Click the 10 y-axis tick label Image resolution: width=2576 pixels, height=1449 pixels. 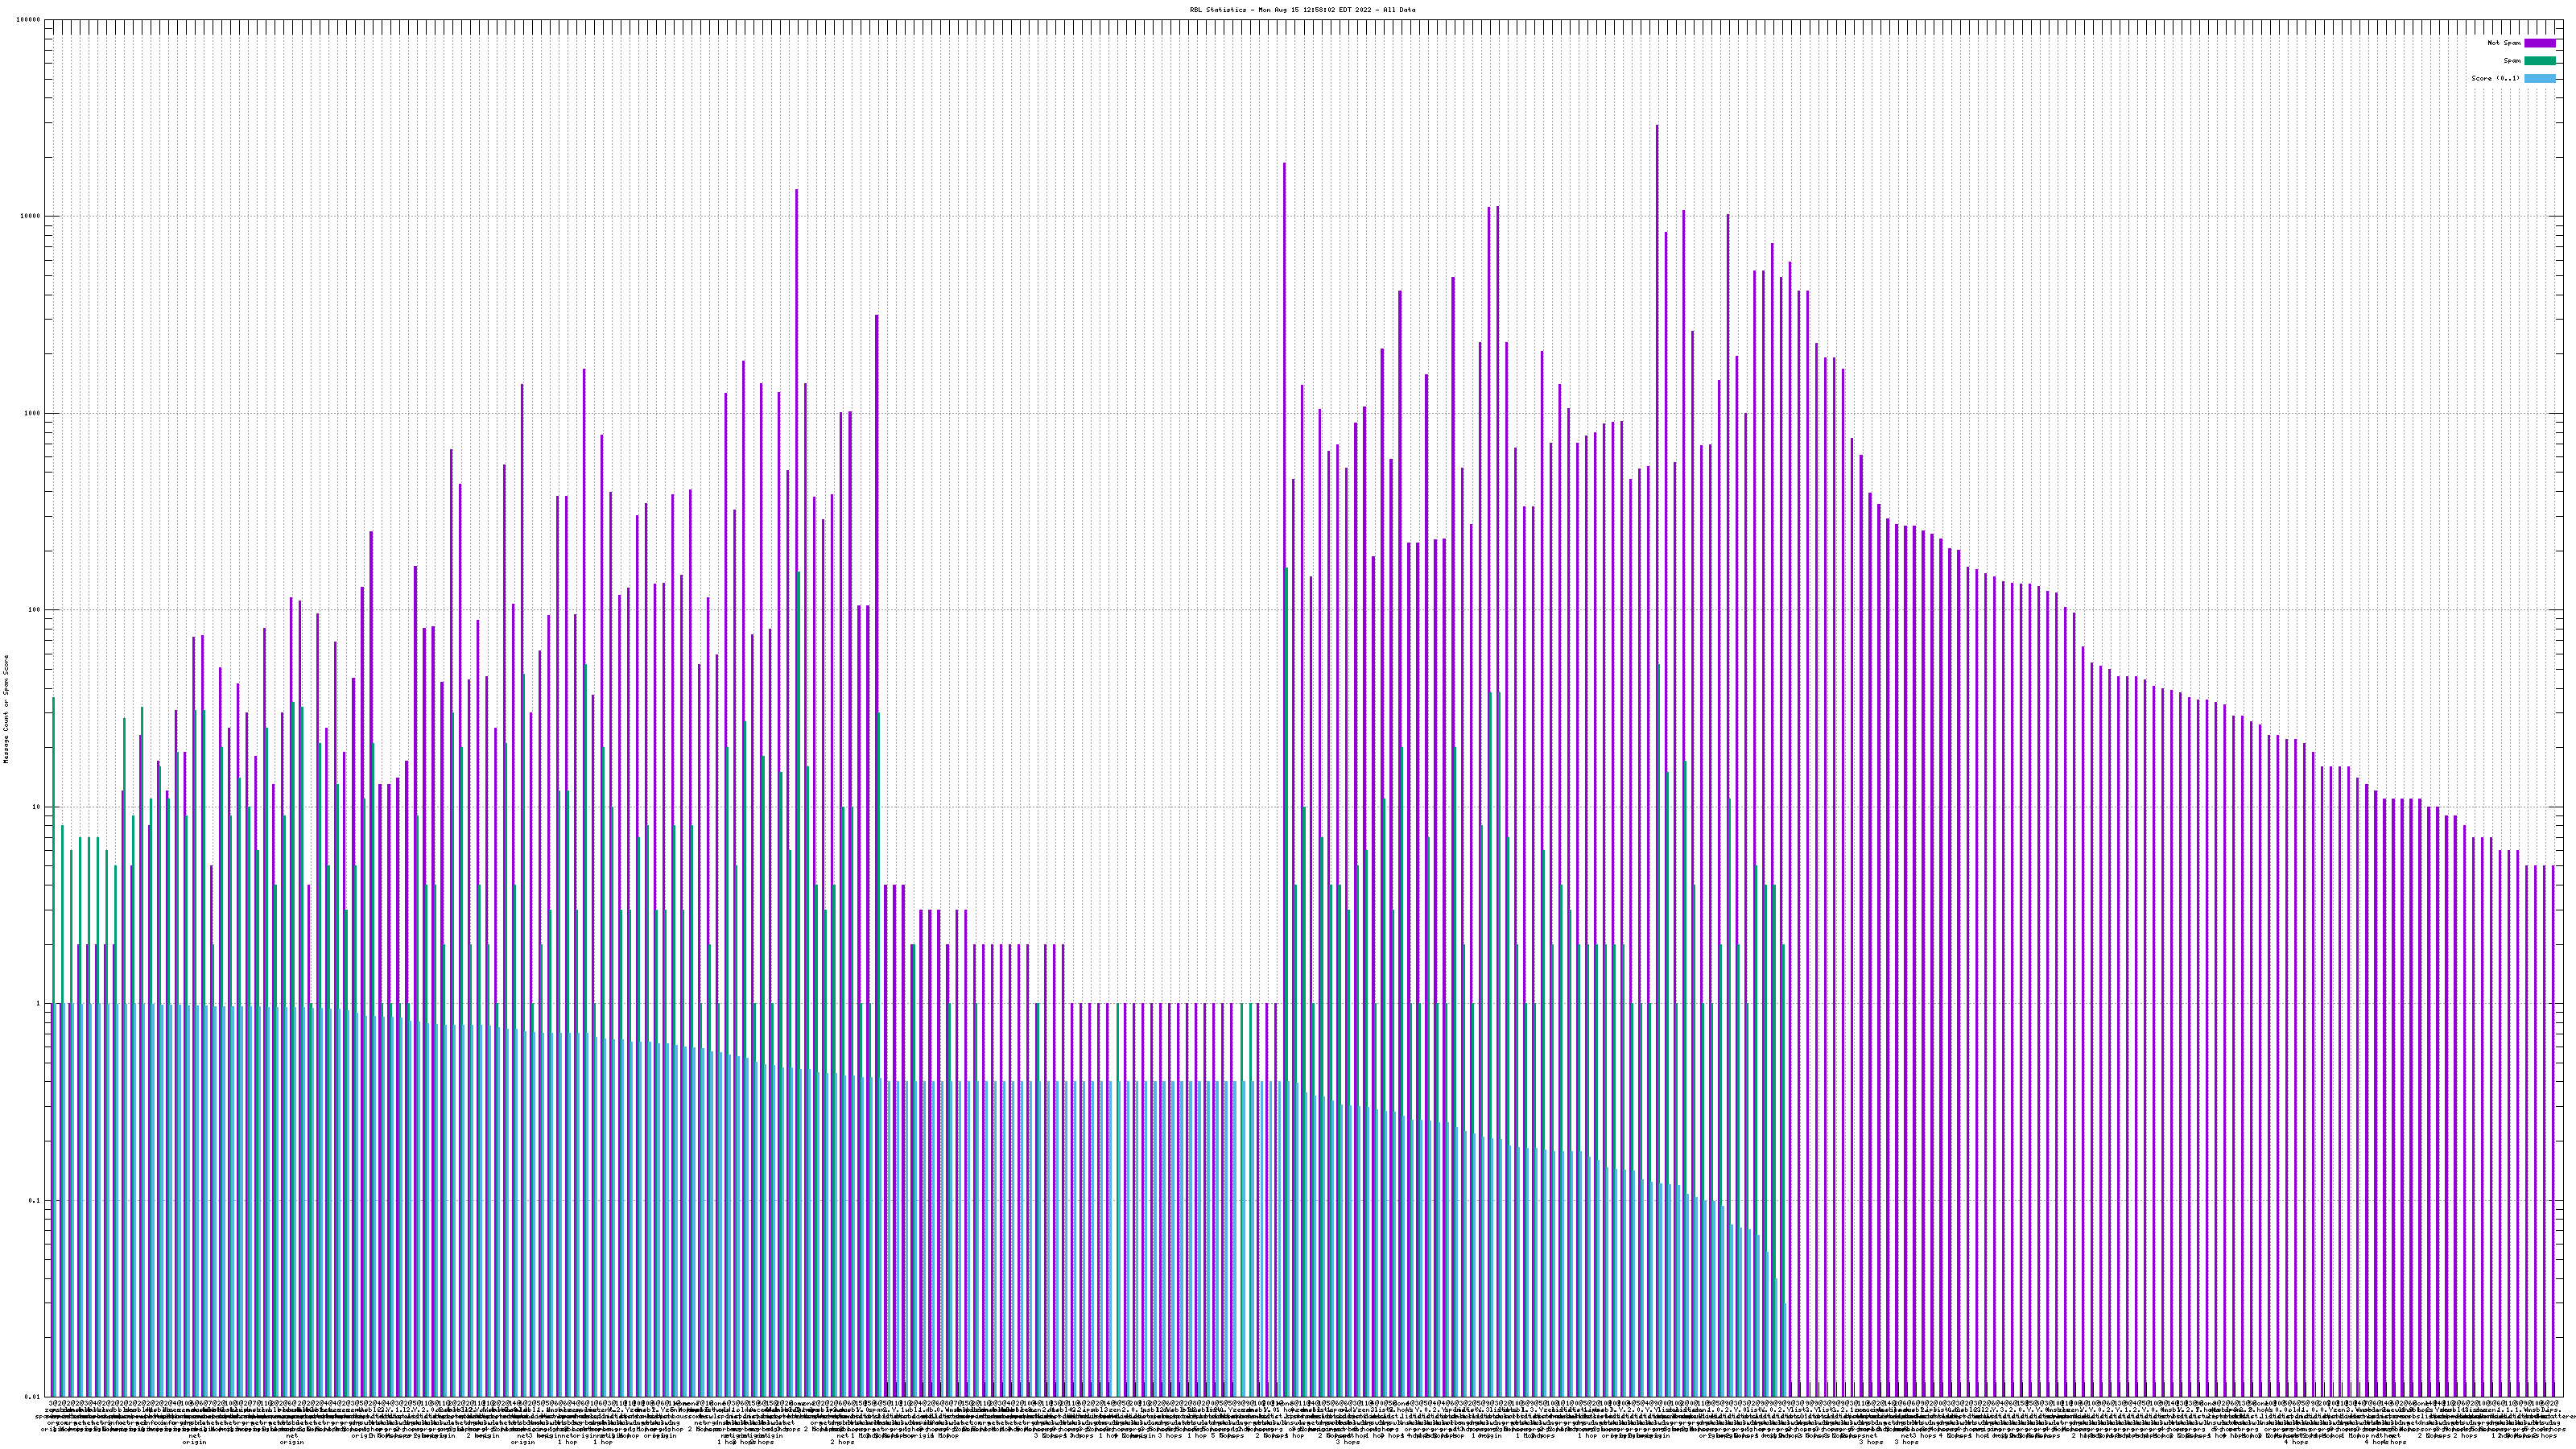tap(37, 807)
